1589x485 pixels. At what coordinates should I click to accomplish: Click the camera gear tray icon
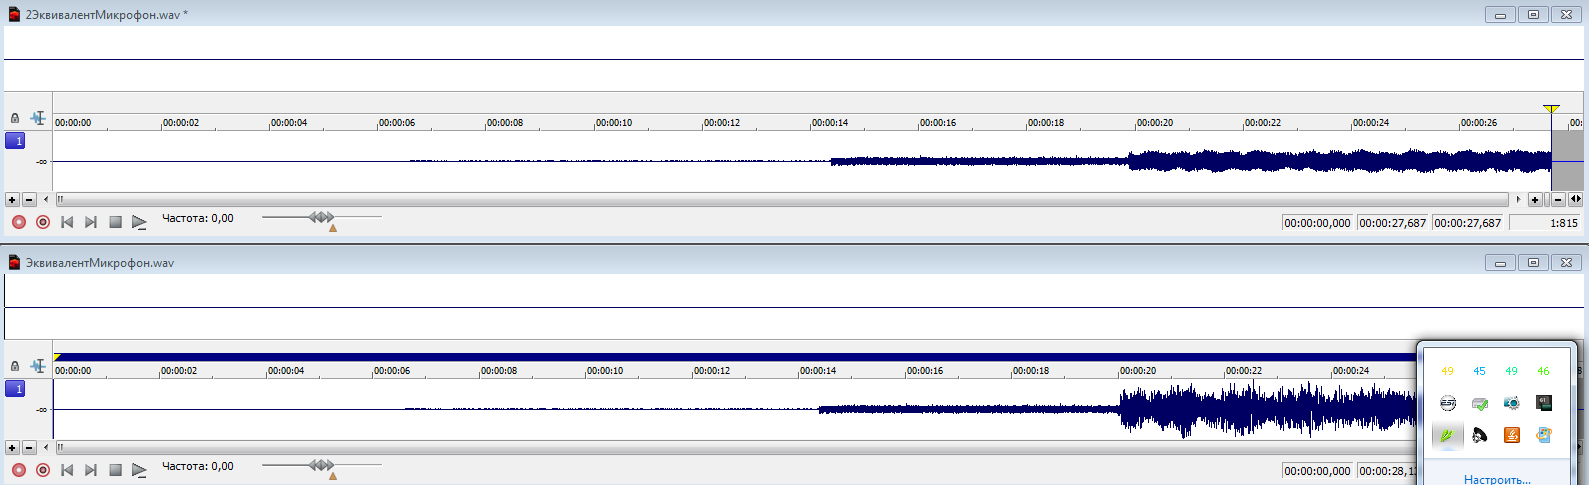point(1512,403)
